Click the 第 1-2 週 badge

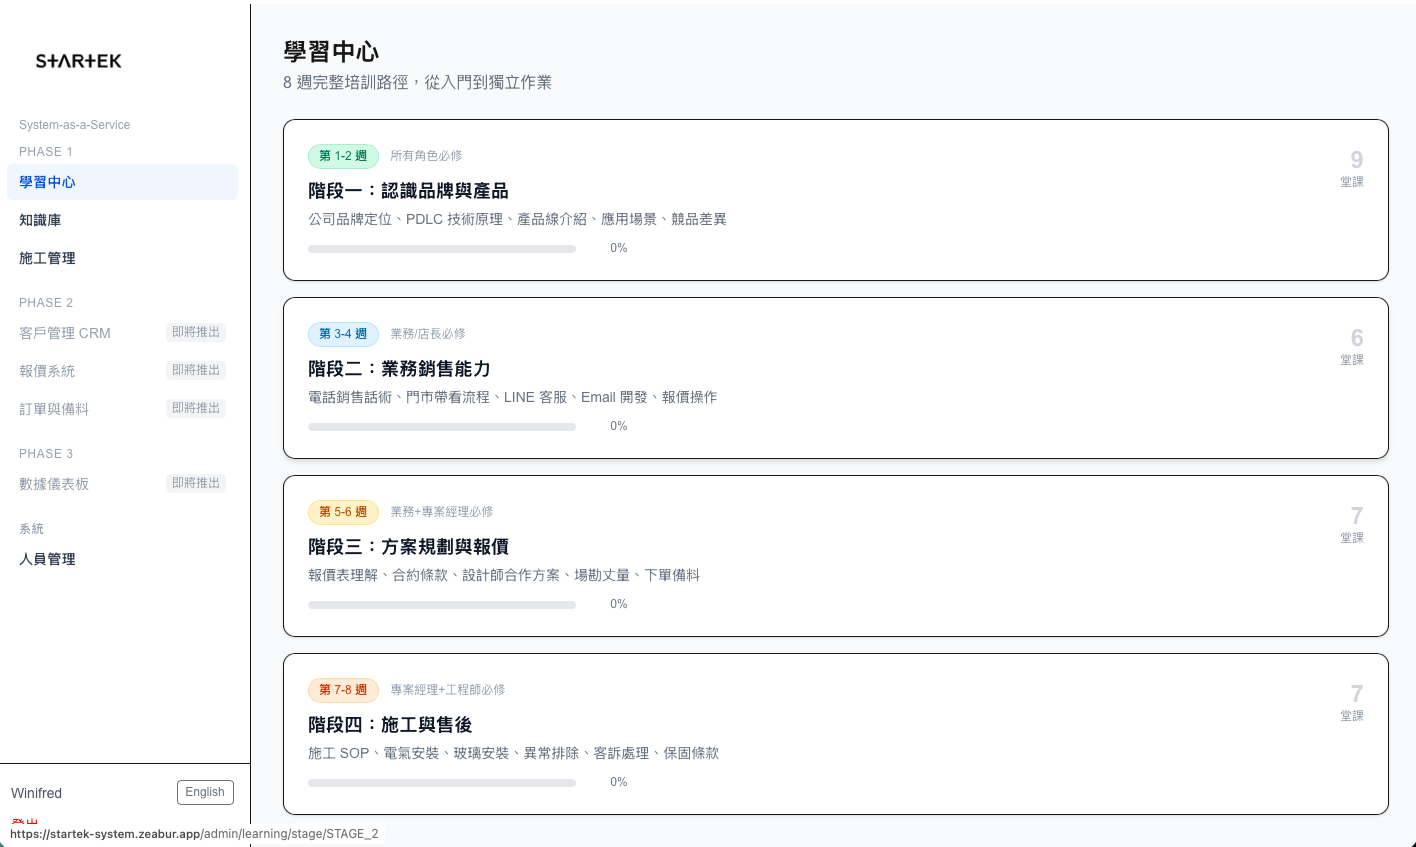pos(343,156)
